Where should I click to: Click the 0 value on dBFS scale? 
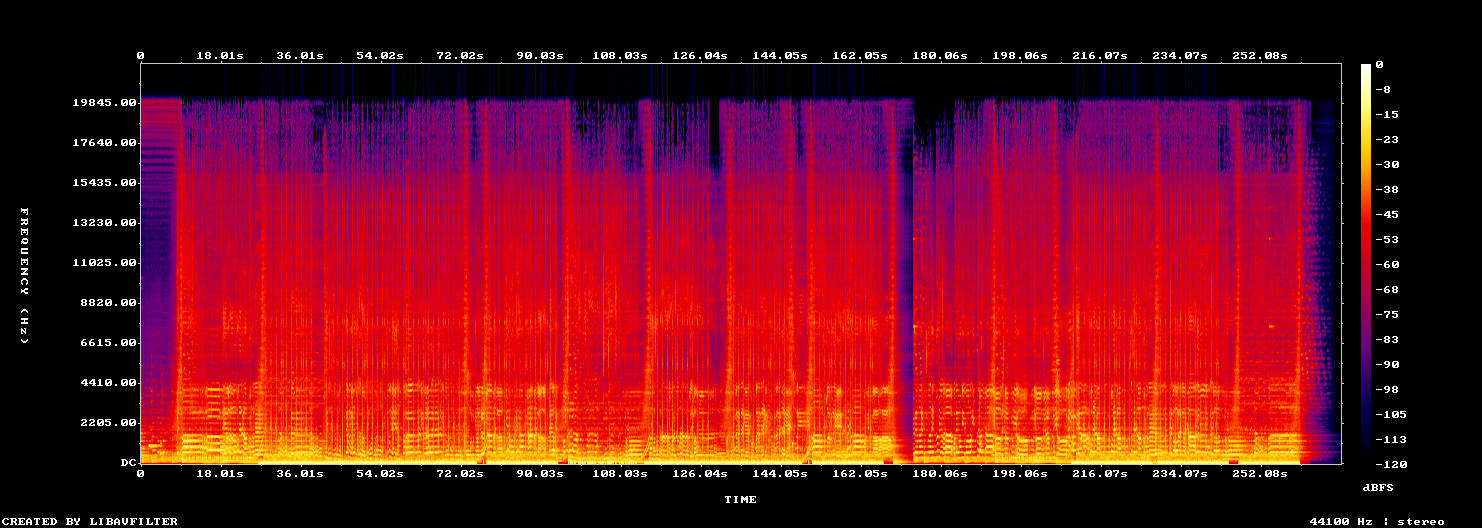click(x=1379, y=65)
